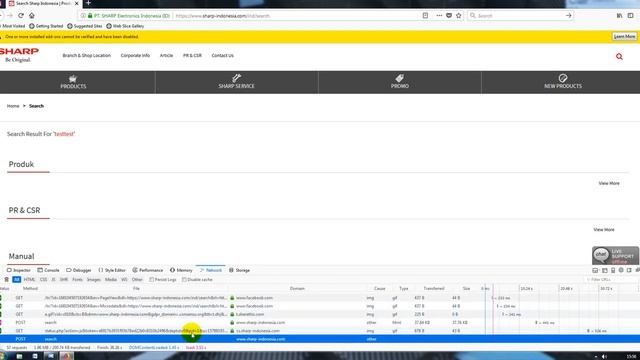Open the Getting Started bookmark
The image size is (640, 360).
tap(46, 26)
